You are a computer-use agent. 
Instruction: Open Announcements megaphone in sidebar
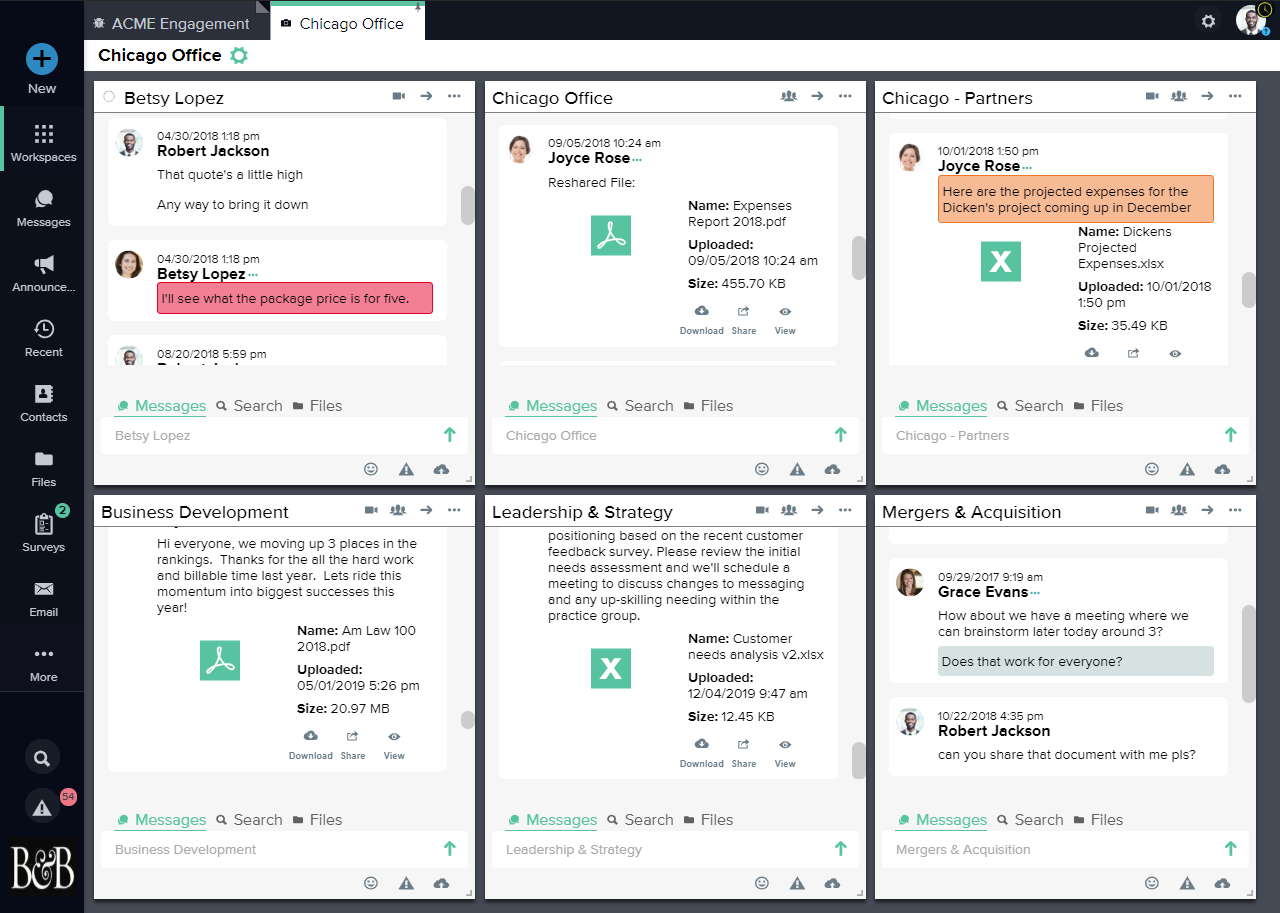point(43,273)
